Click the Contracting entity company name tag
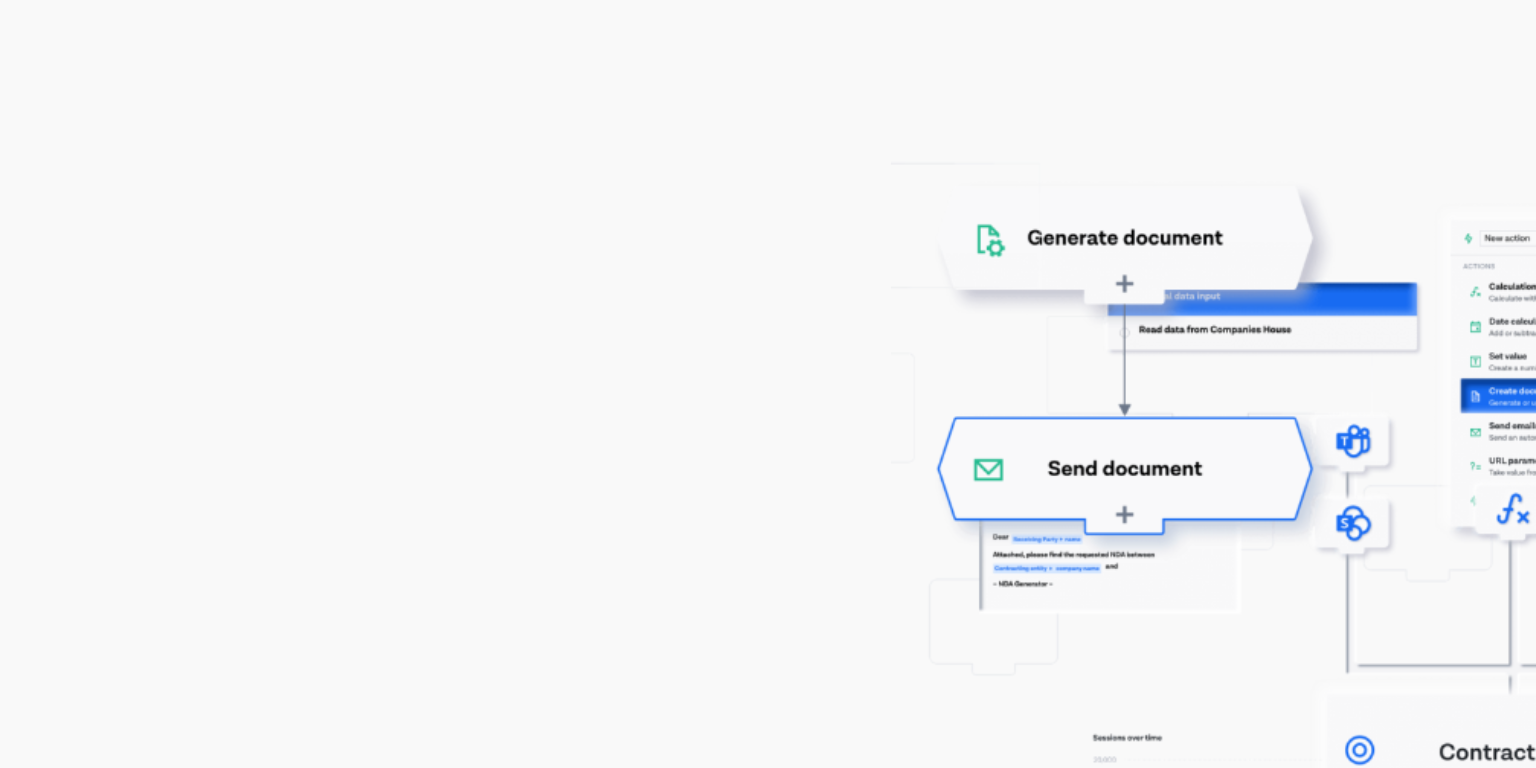This screenshot has width=1536, height=768. pyautogui.click(x=1047, y=568)
